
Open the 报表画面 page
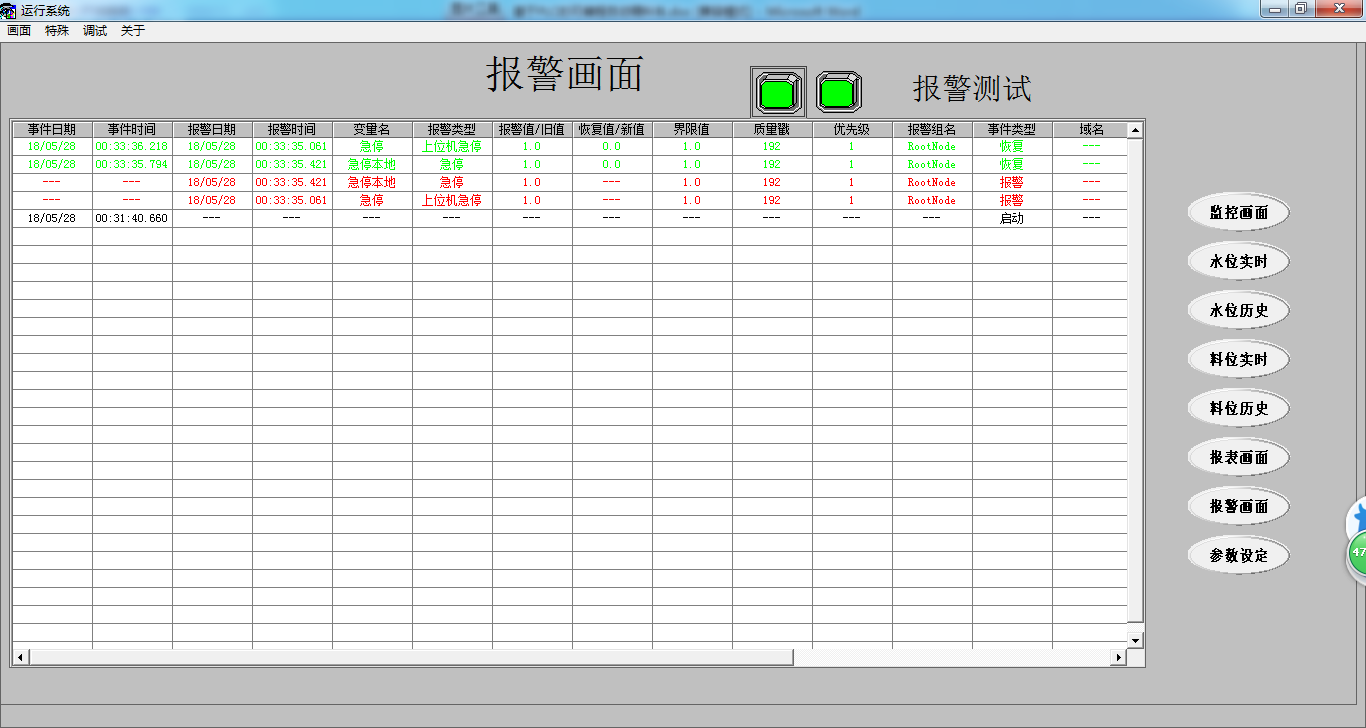1239,458
